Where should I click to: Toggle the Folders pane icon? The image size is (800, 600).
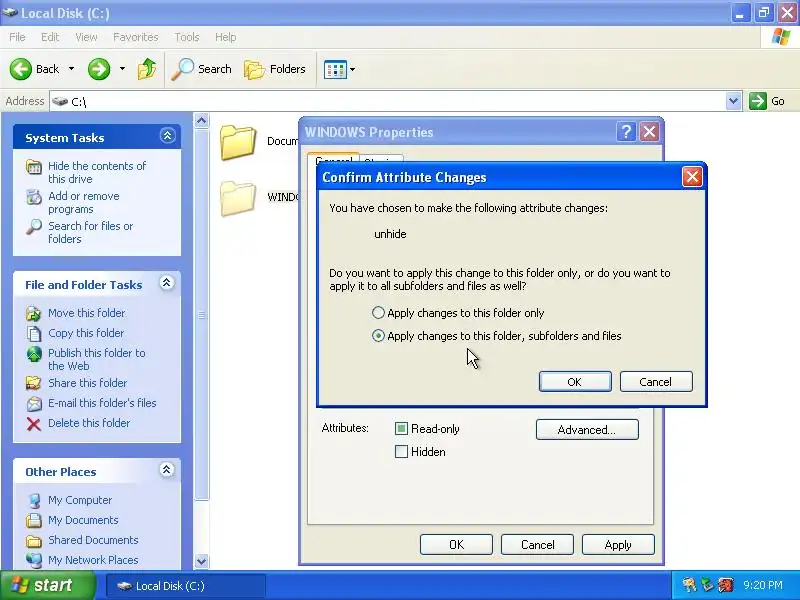254,69
